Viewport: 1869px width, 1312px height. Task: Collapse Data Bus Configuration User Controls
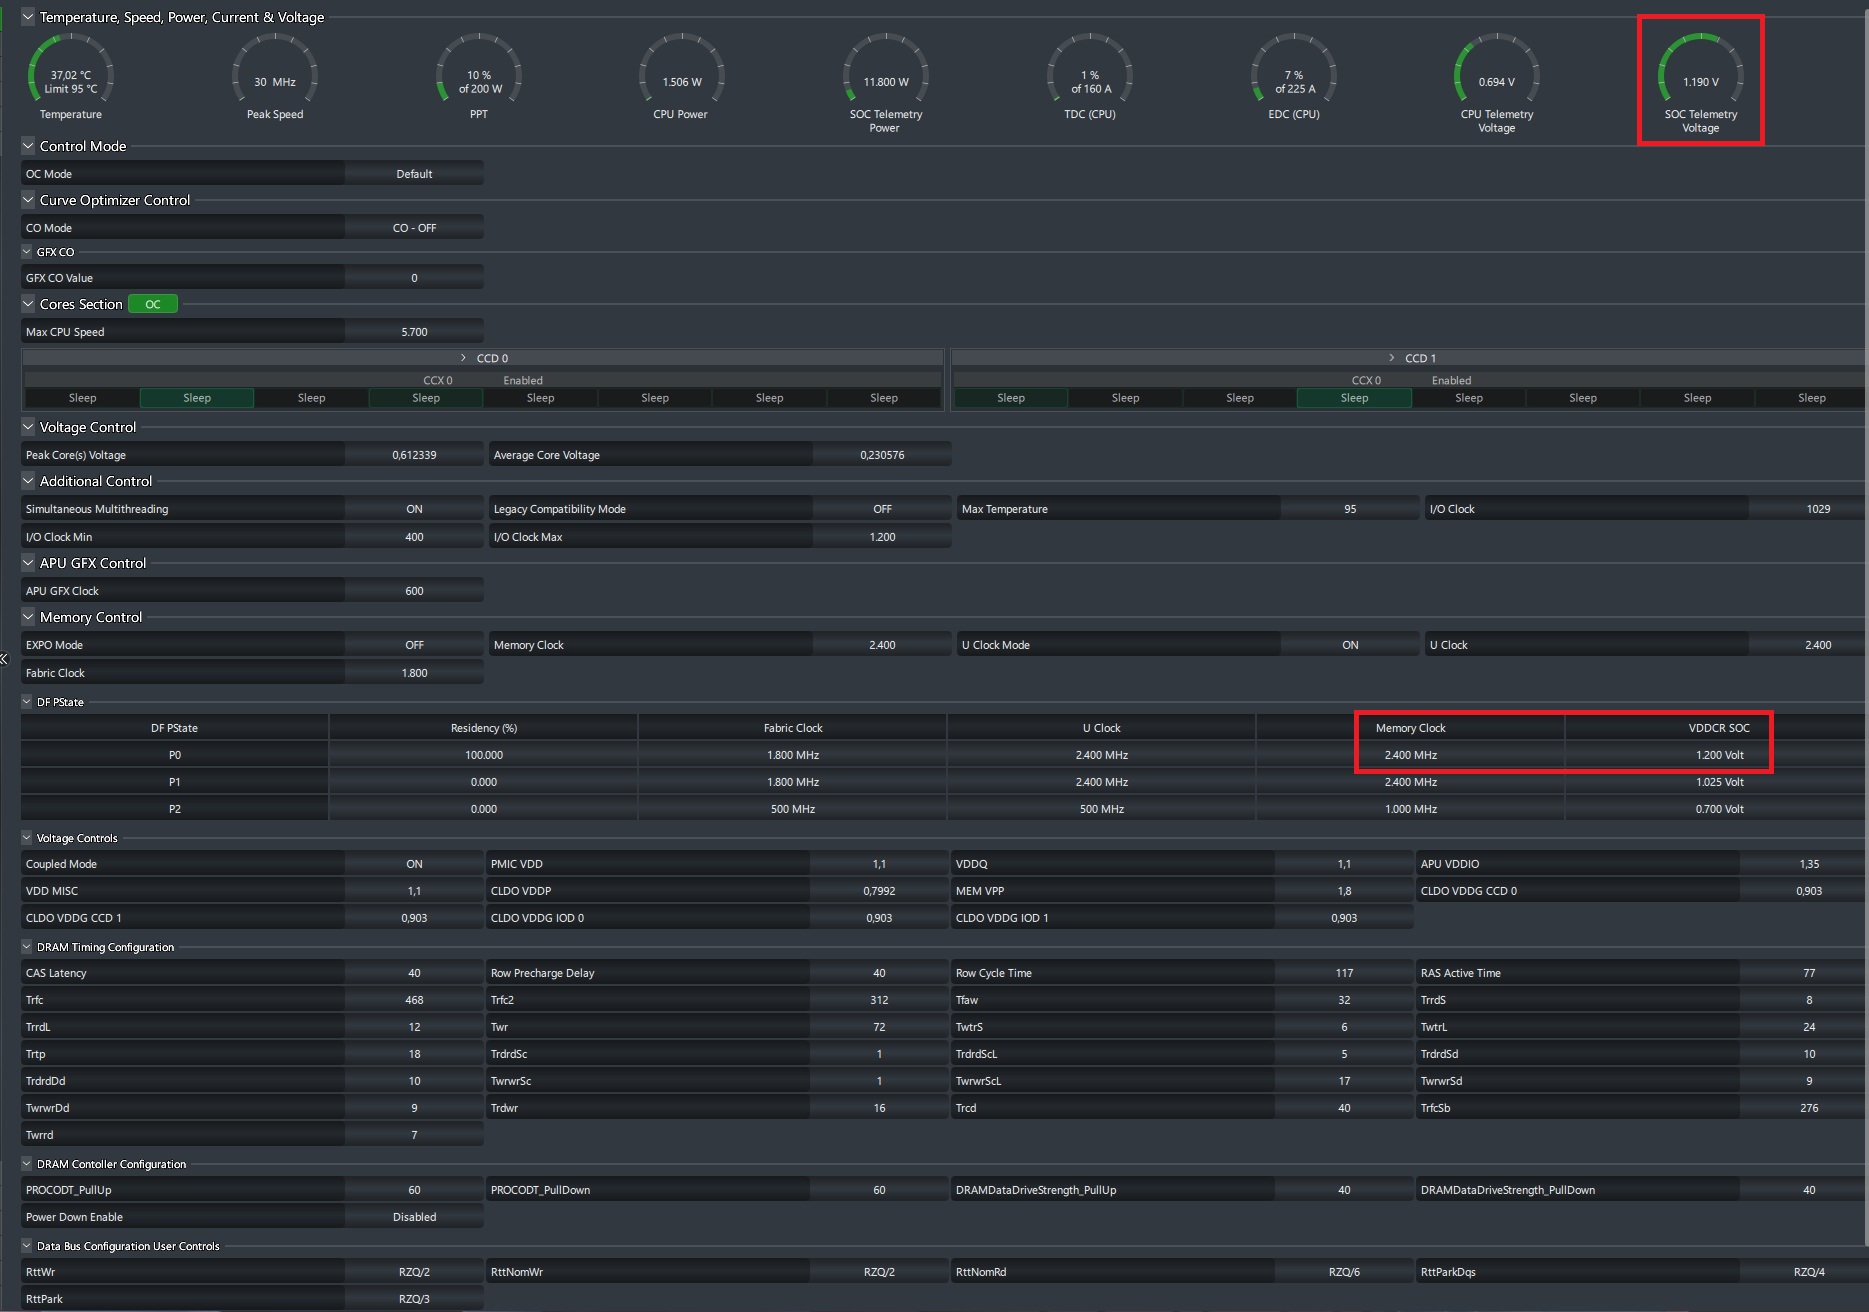click(x=27, y=1246)
